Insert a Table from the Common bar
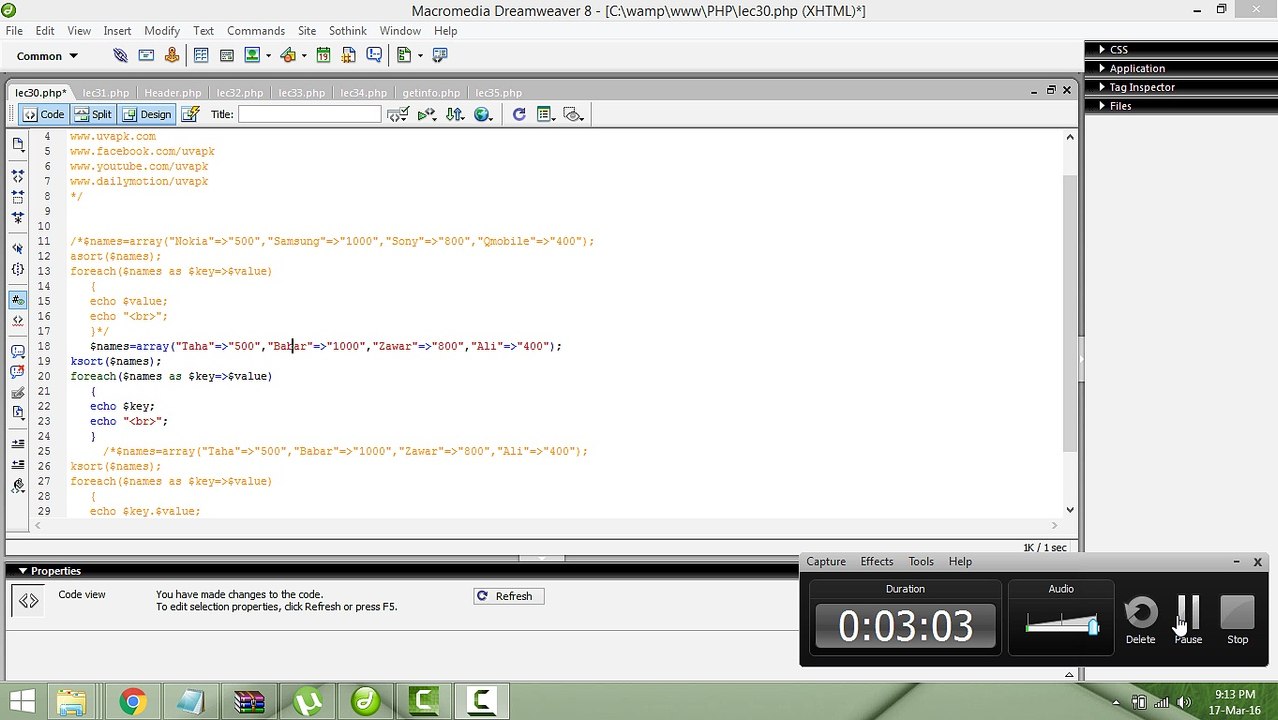 (x=201, y=56)
